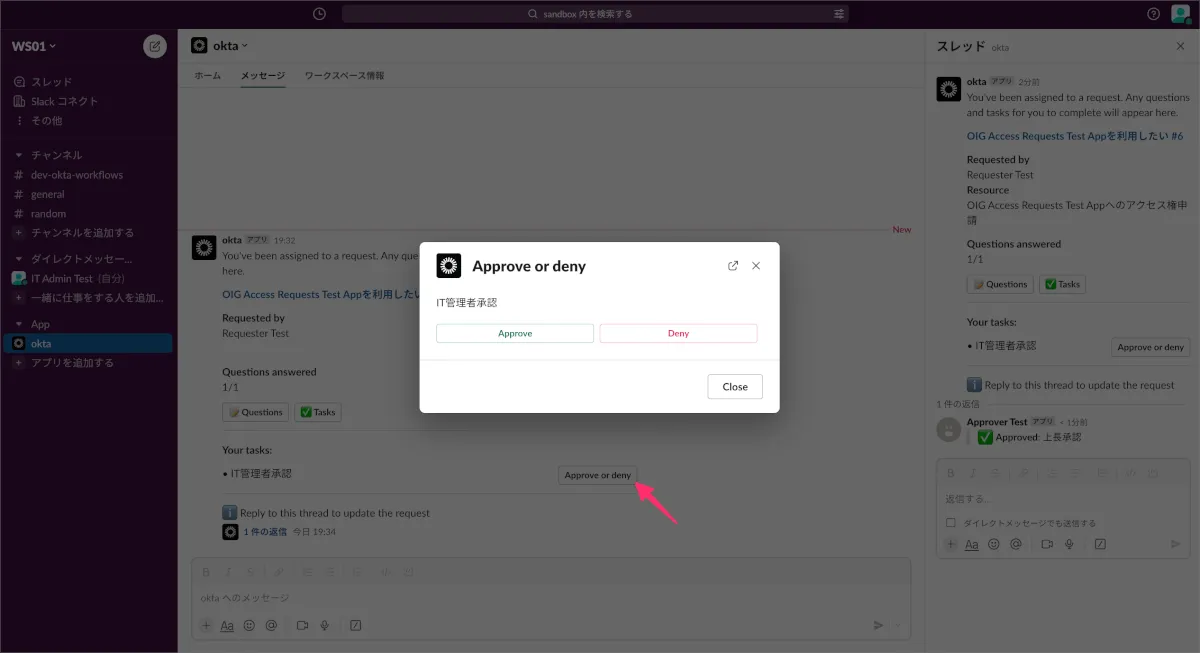Click Questions button in thread panel
The height and width of the screenshot is (653, 1200).
point(1000,284)
